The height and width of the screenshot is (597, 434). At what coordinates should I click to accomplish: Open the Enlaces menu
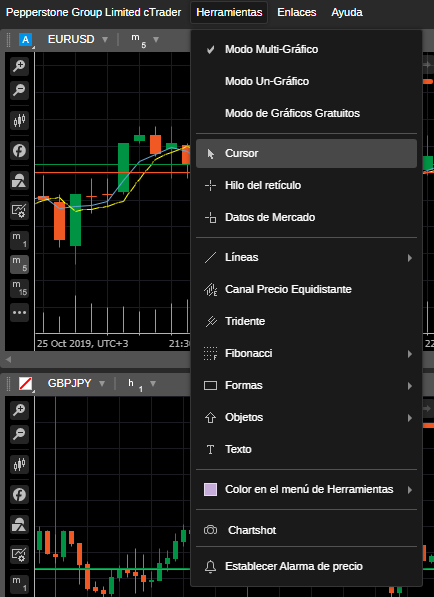297,13
